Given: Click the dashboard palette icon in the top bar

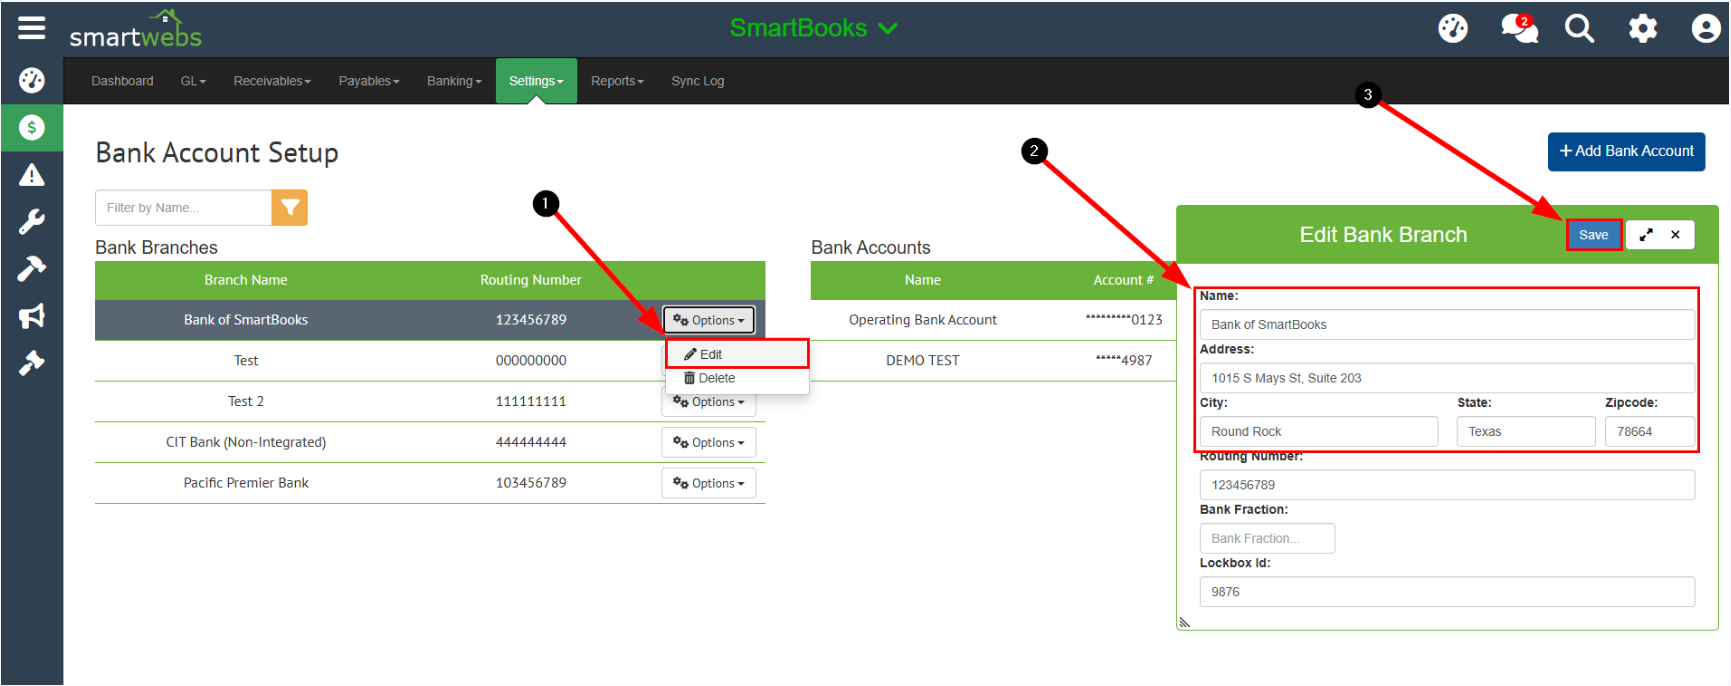Looking at the screenshot, I should 1453,28.
